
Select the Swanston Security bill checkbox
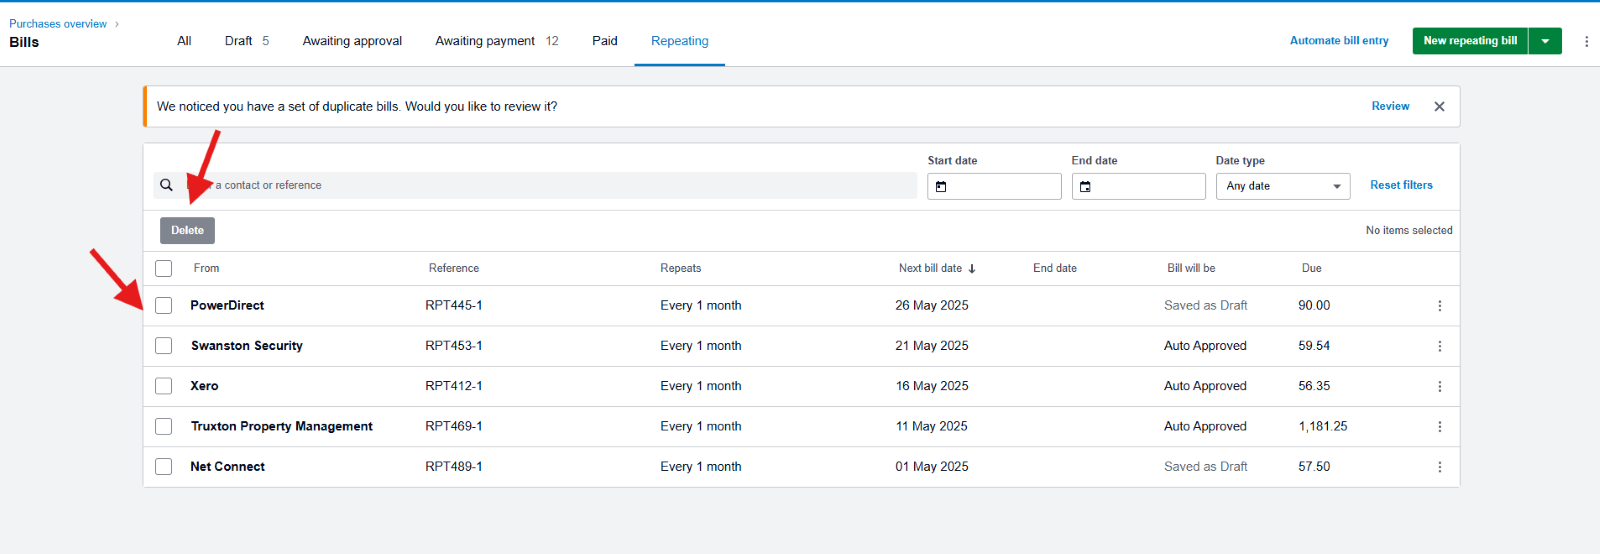tap(164, 346)
